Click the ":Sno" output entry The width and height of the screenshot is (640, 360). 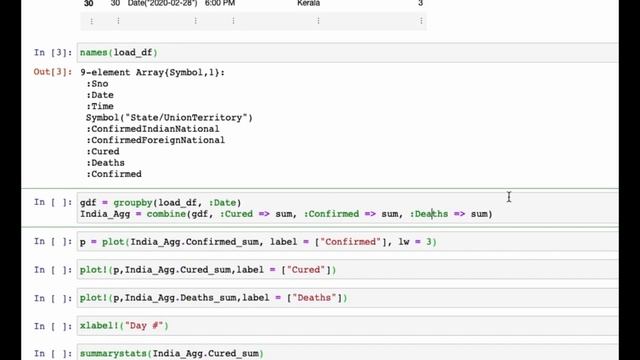pyautogui.click(x=97, y=84)
